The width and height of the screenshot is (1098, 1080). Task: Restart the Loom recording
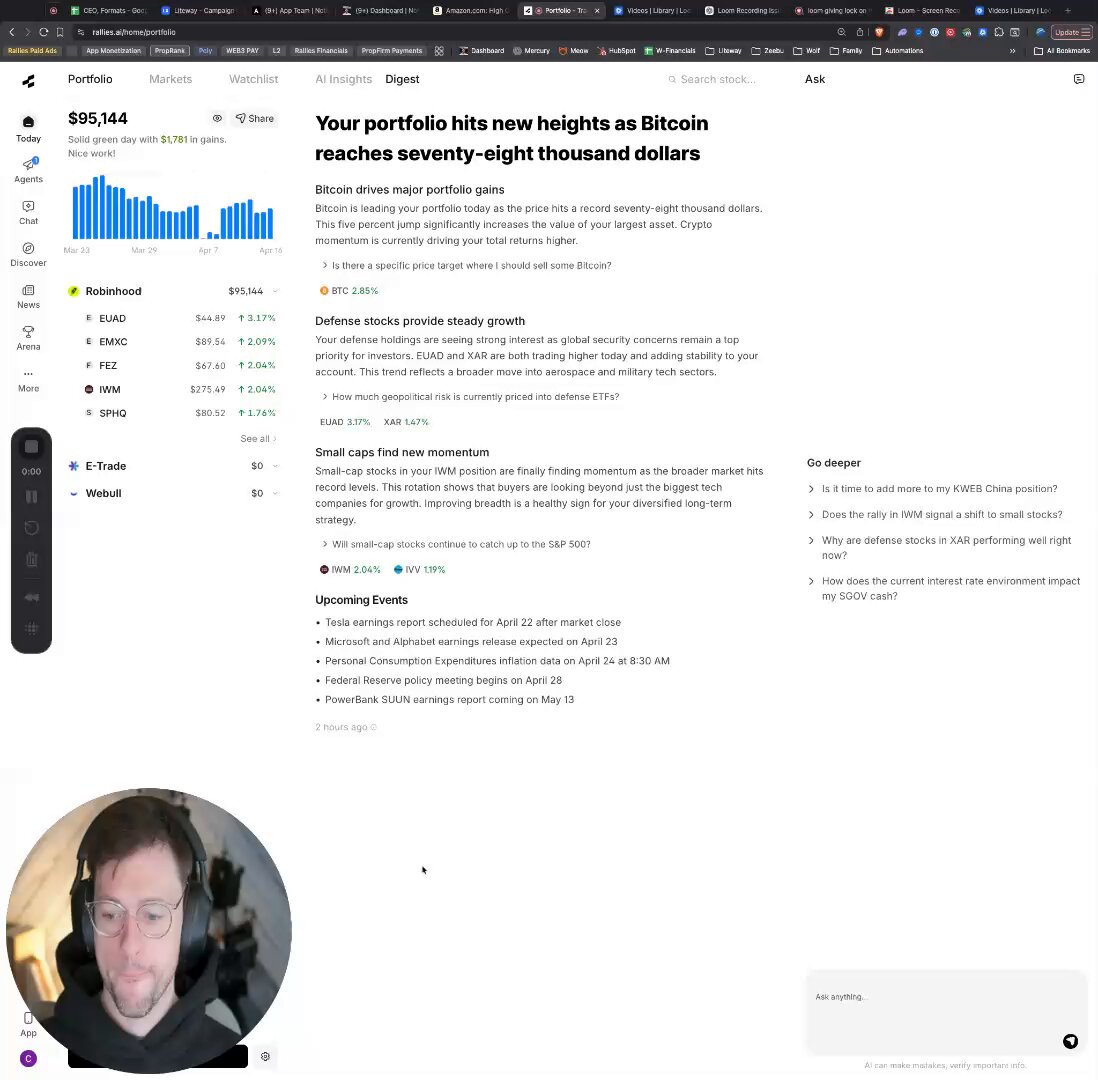[32, 528]
